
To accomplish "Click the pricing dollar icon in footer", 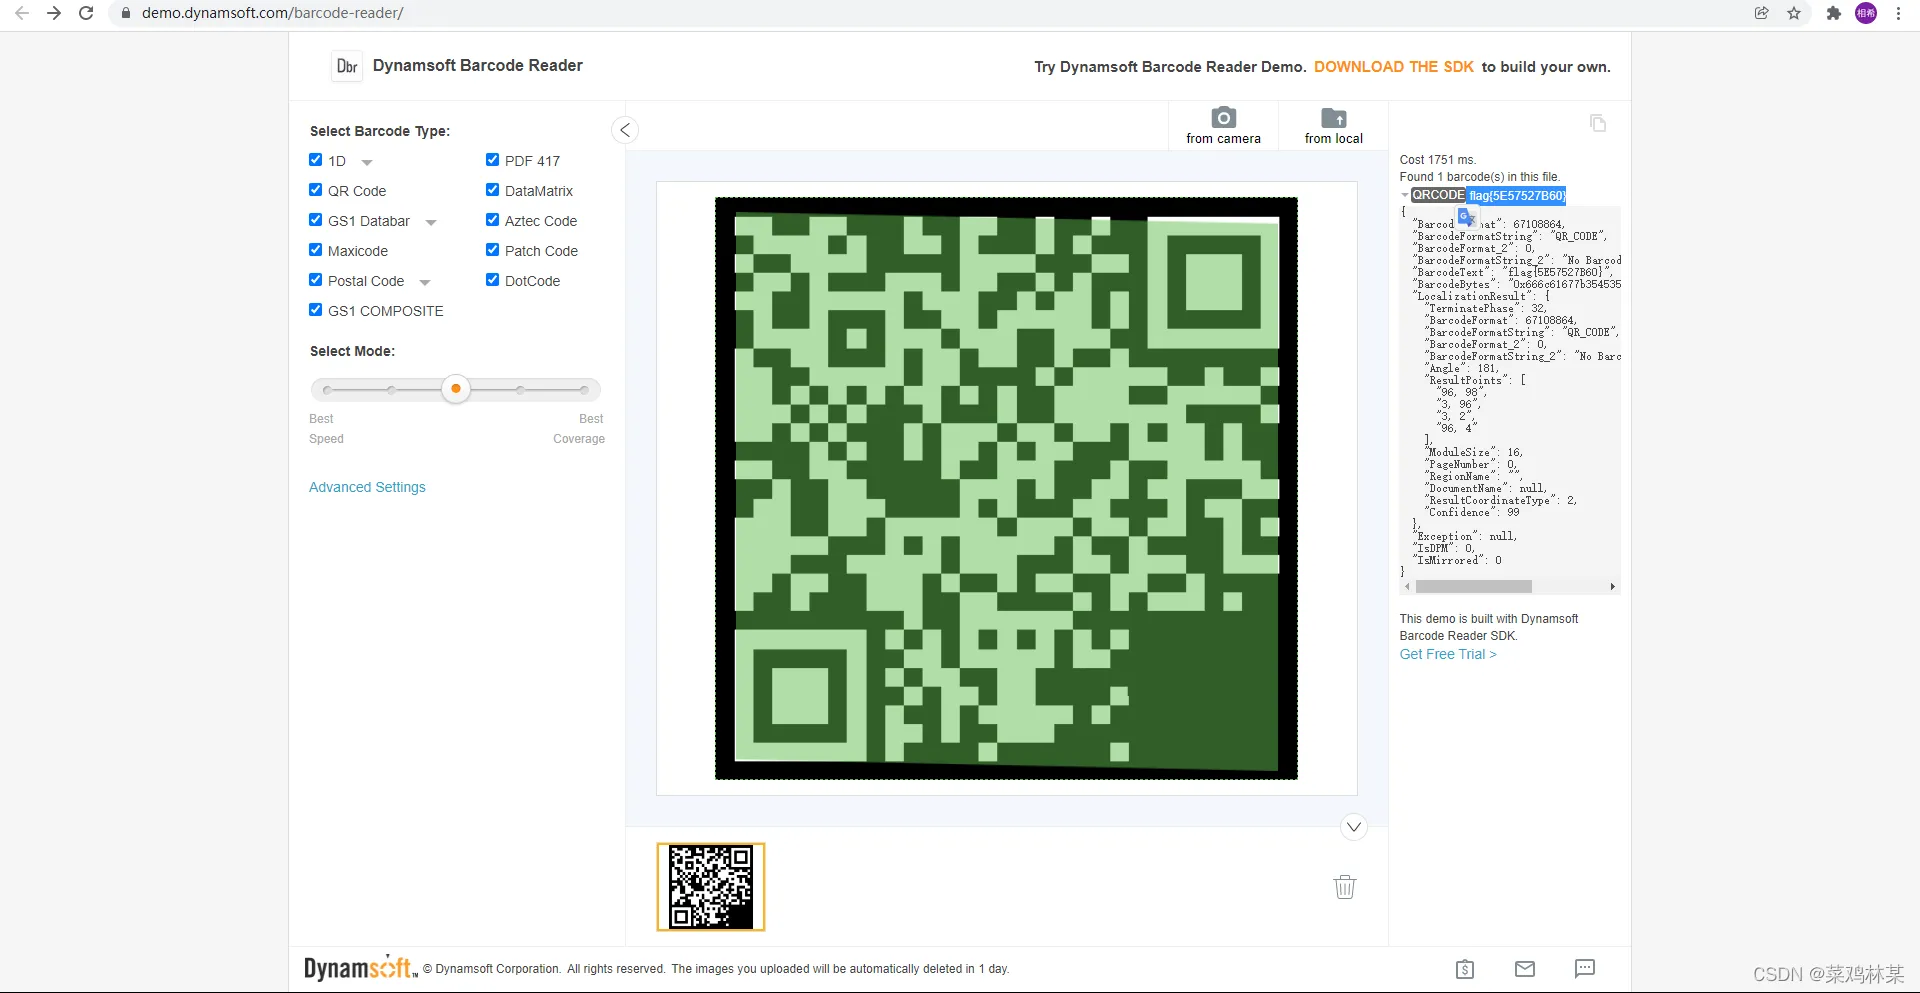I will 1465,968.
